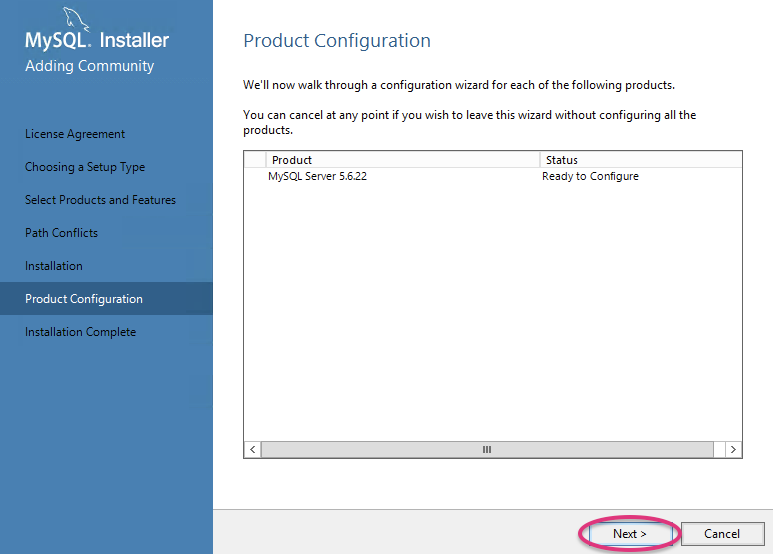Click the Adding Community subtitle
Viewport: 773px width, 554px height.
[90, 66]
